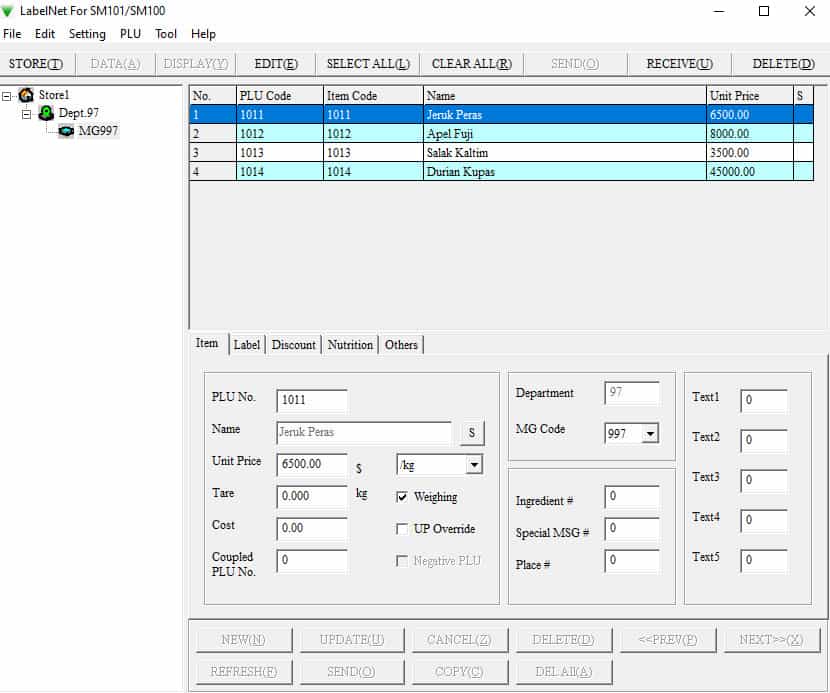Click the Store1 house icon
Viewport: 830px width, 693px height.
(26, 95)
